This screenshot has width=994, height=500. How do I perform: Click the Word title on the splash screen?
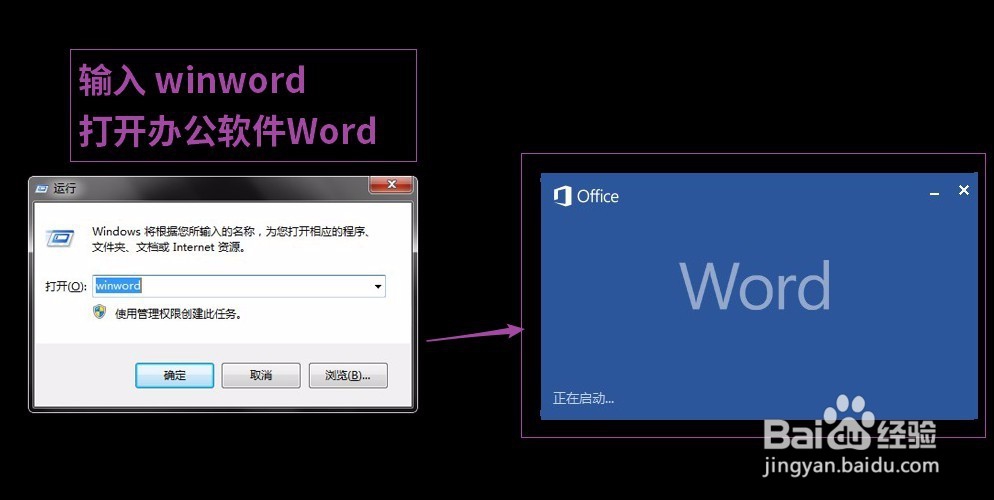pyautogui.click(x=755, y=285)
